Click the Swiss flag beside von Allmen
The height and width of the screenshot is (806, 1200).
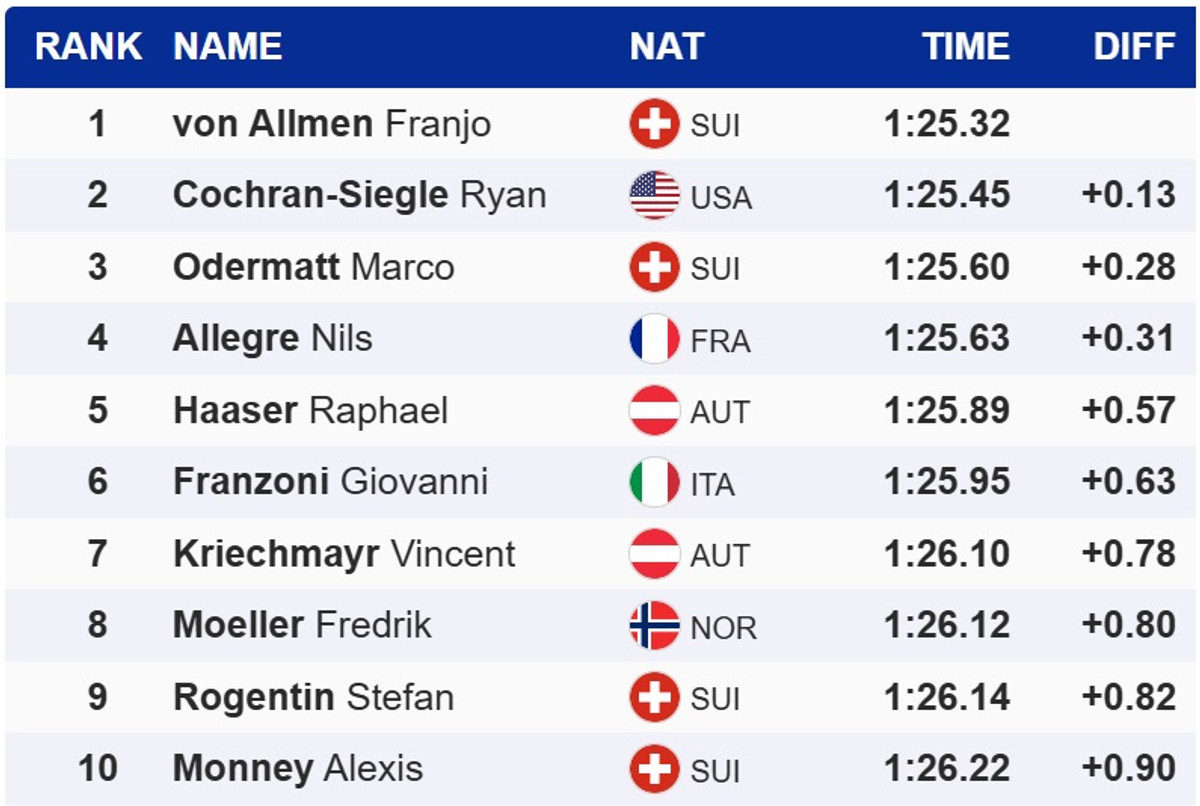654,125
